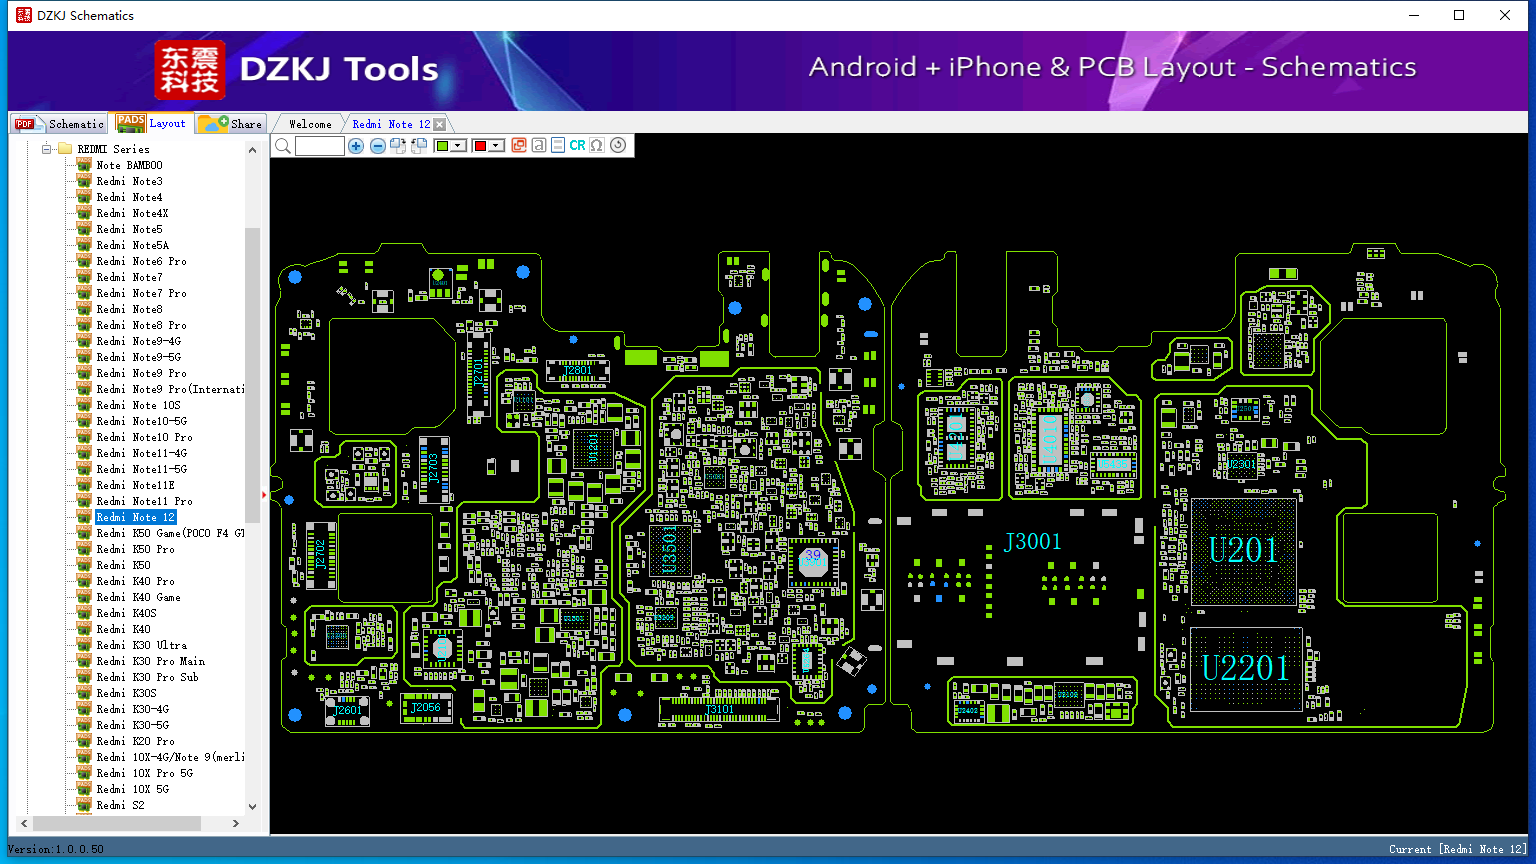Zoom out with the blue minus button
The height and width of the screenshot is (864, 1536).
pos(378,146)
